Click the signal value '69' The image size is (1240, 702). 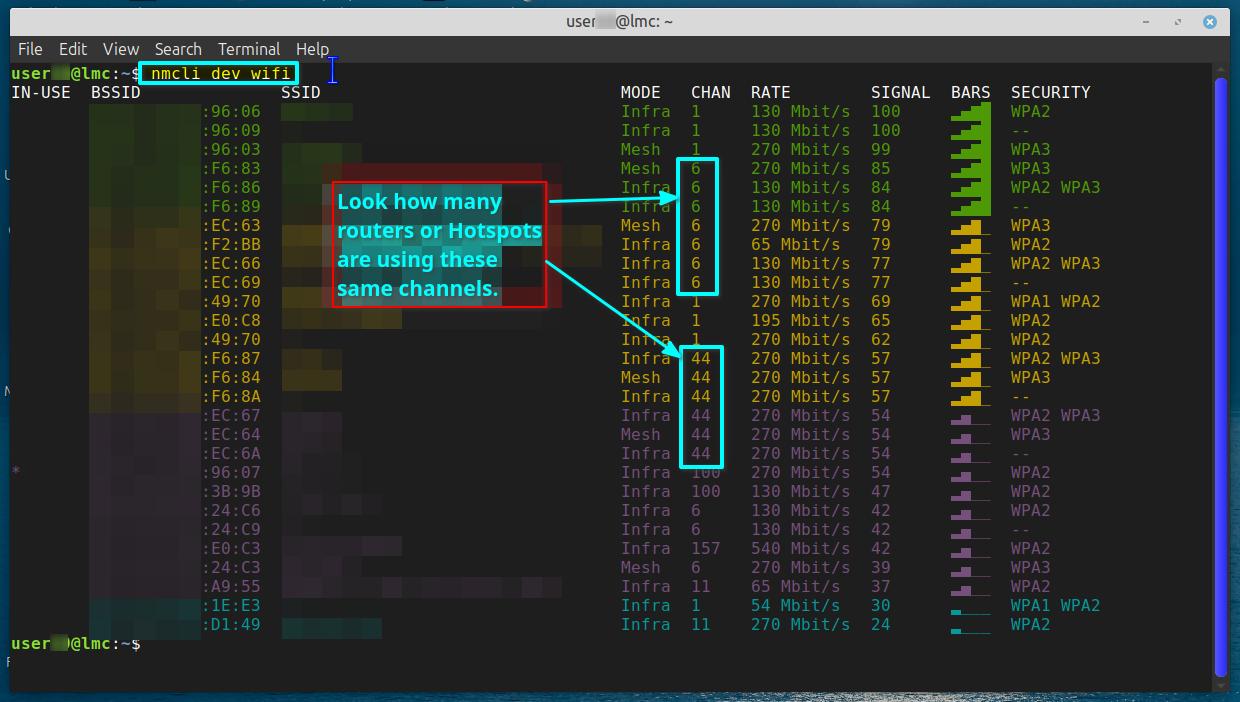click(x=881, y=301)
